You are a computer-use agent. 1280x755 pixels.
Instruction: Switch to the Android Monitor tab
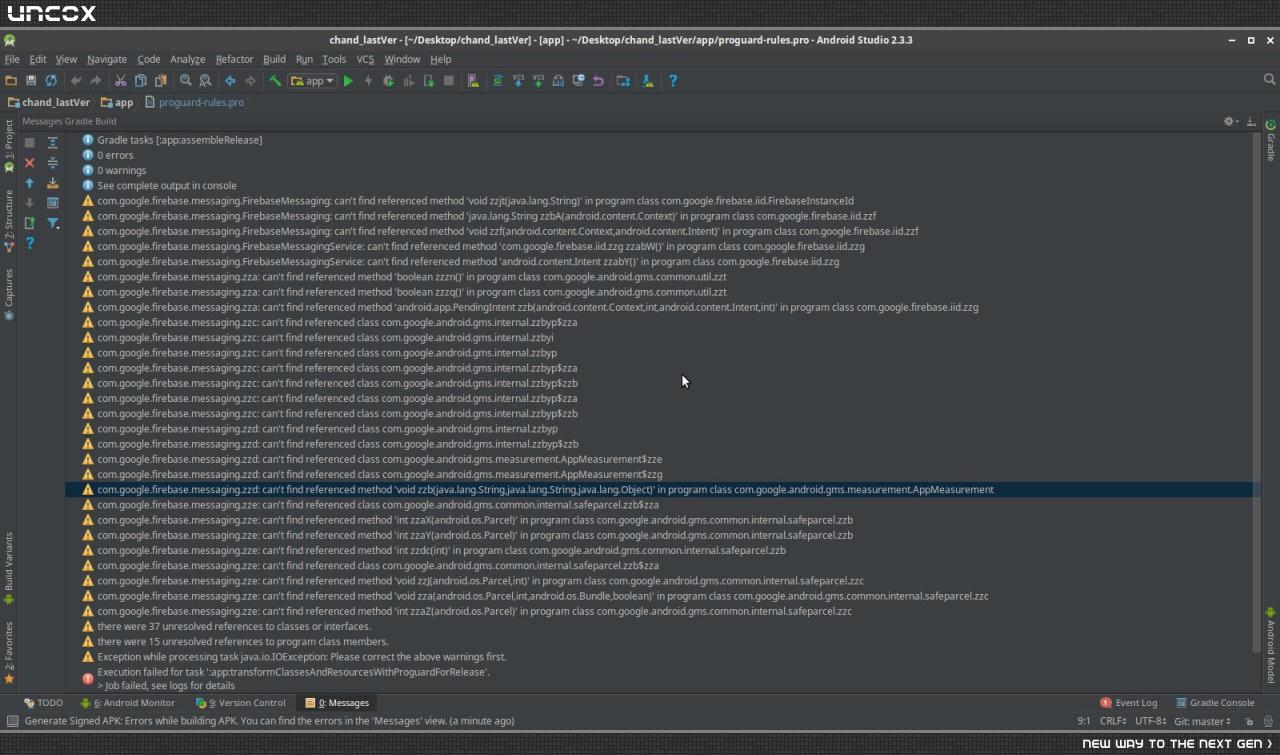click(x=127, y=703)
